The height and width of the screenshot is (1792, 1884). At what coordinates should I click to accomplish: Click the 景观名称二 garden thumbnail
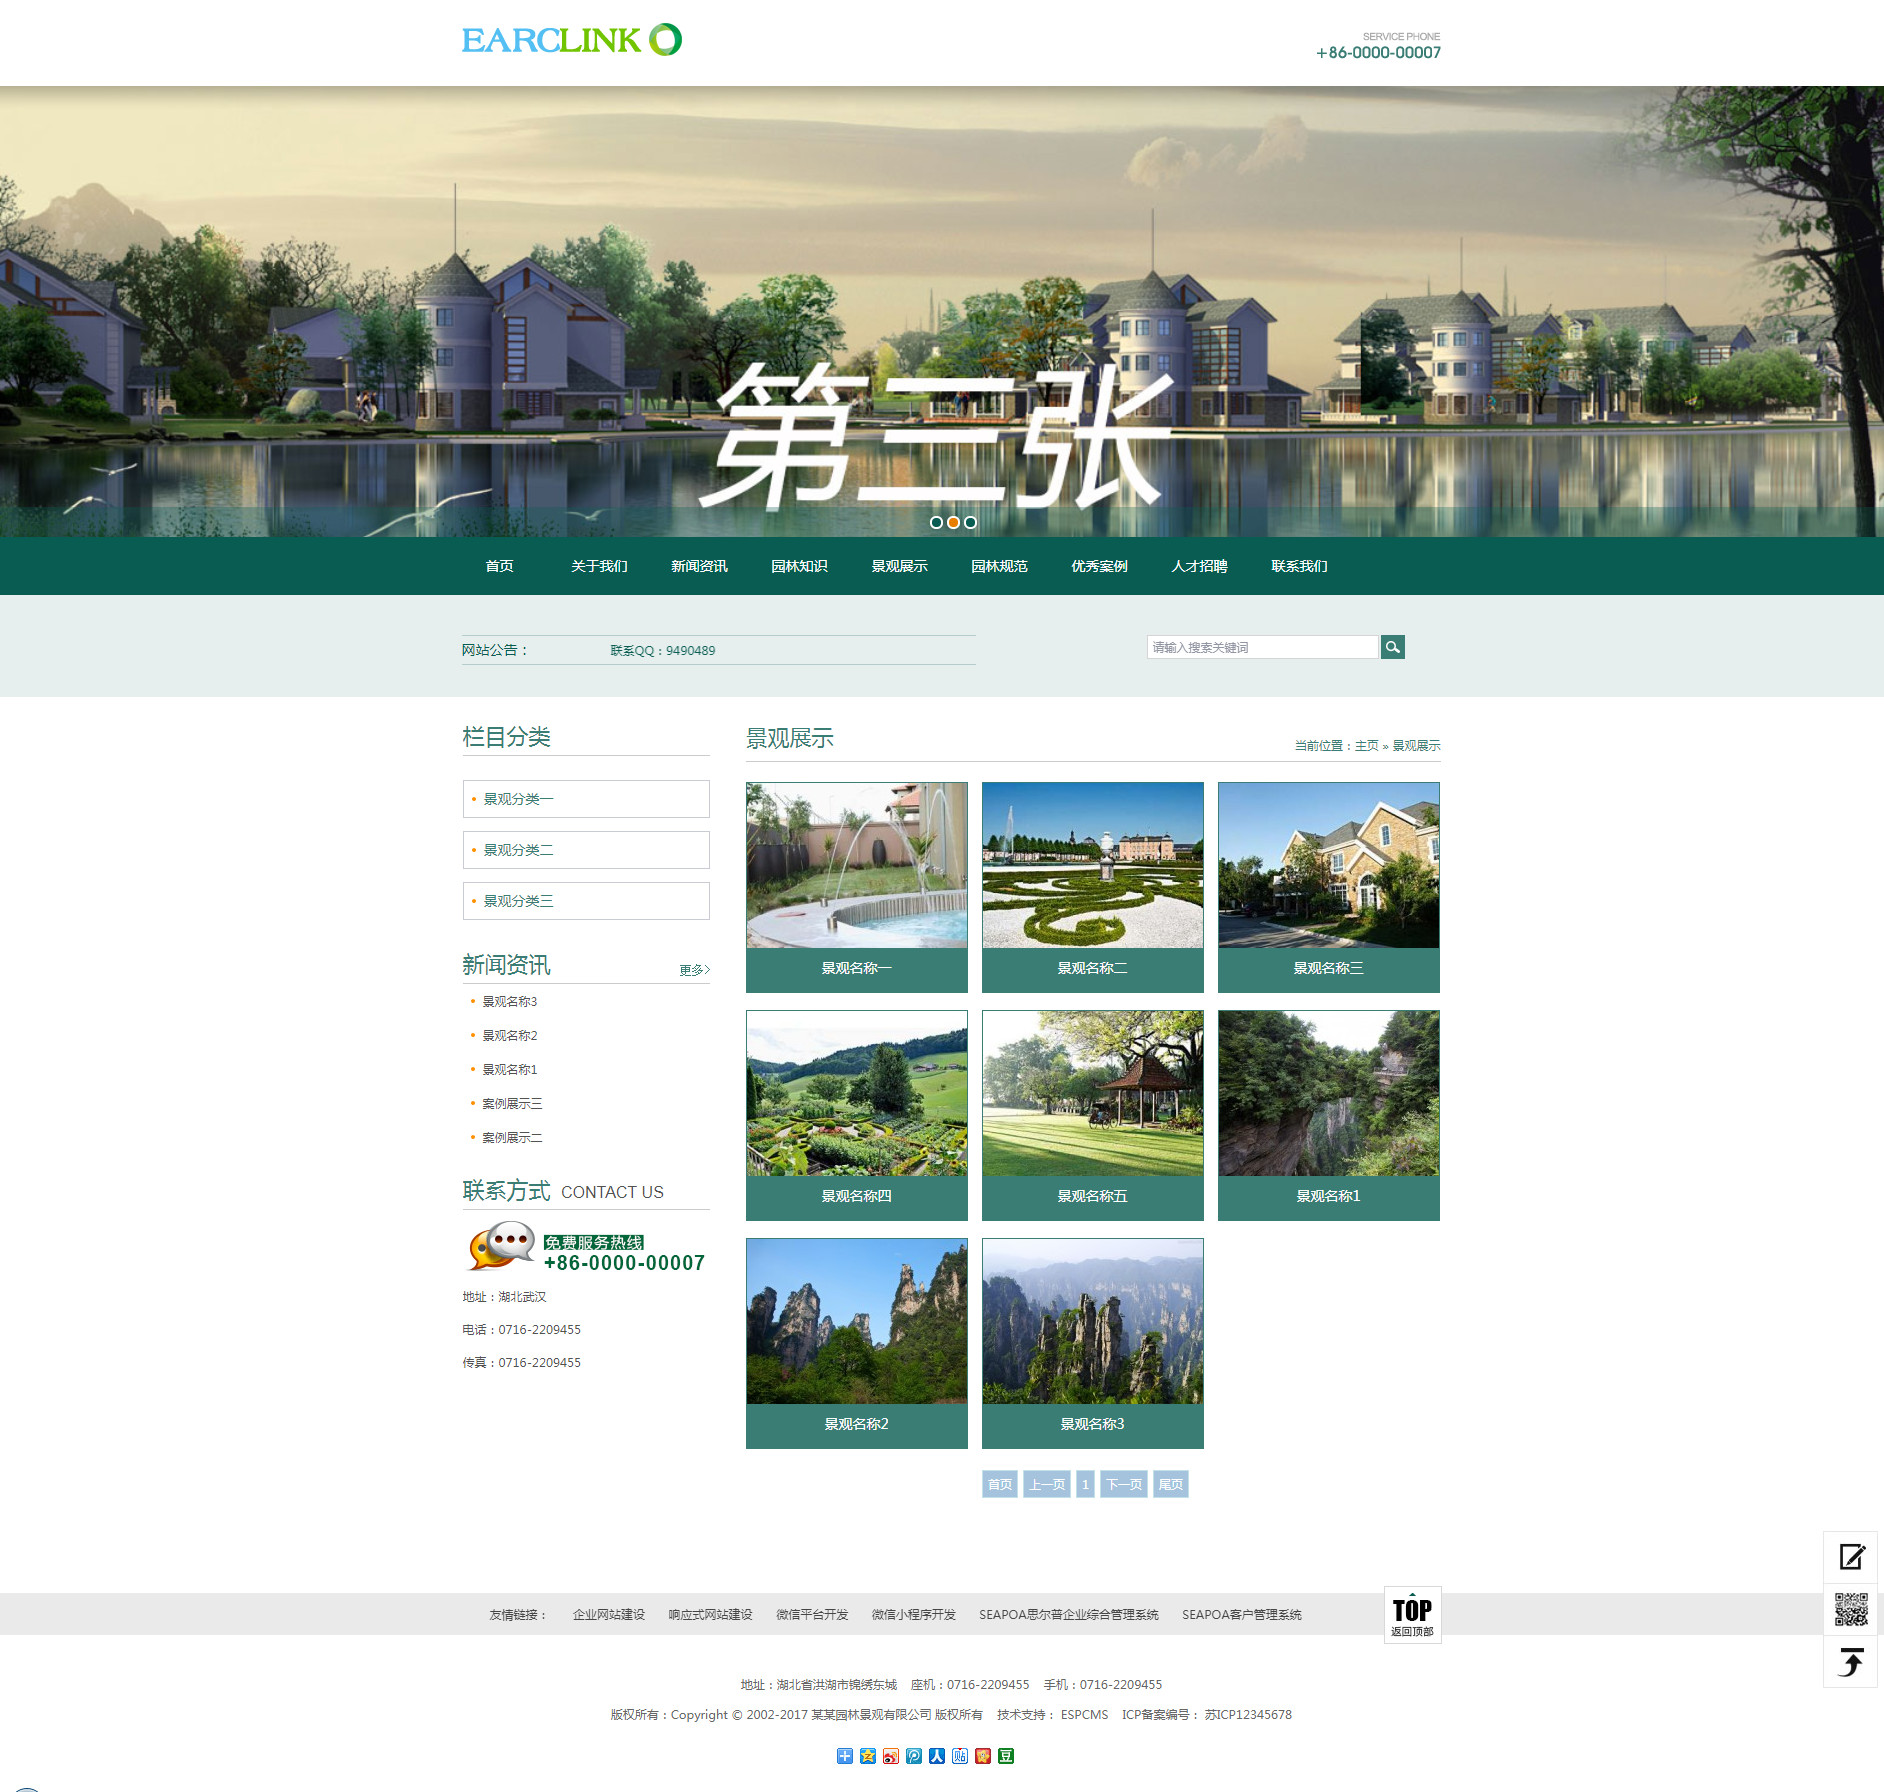pyautogui.click(x=1092, y=866)
